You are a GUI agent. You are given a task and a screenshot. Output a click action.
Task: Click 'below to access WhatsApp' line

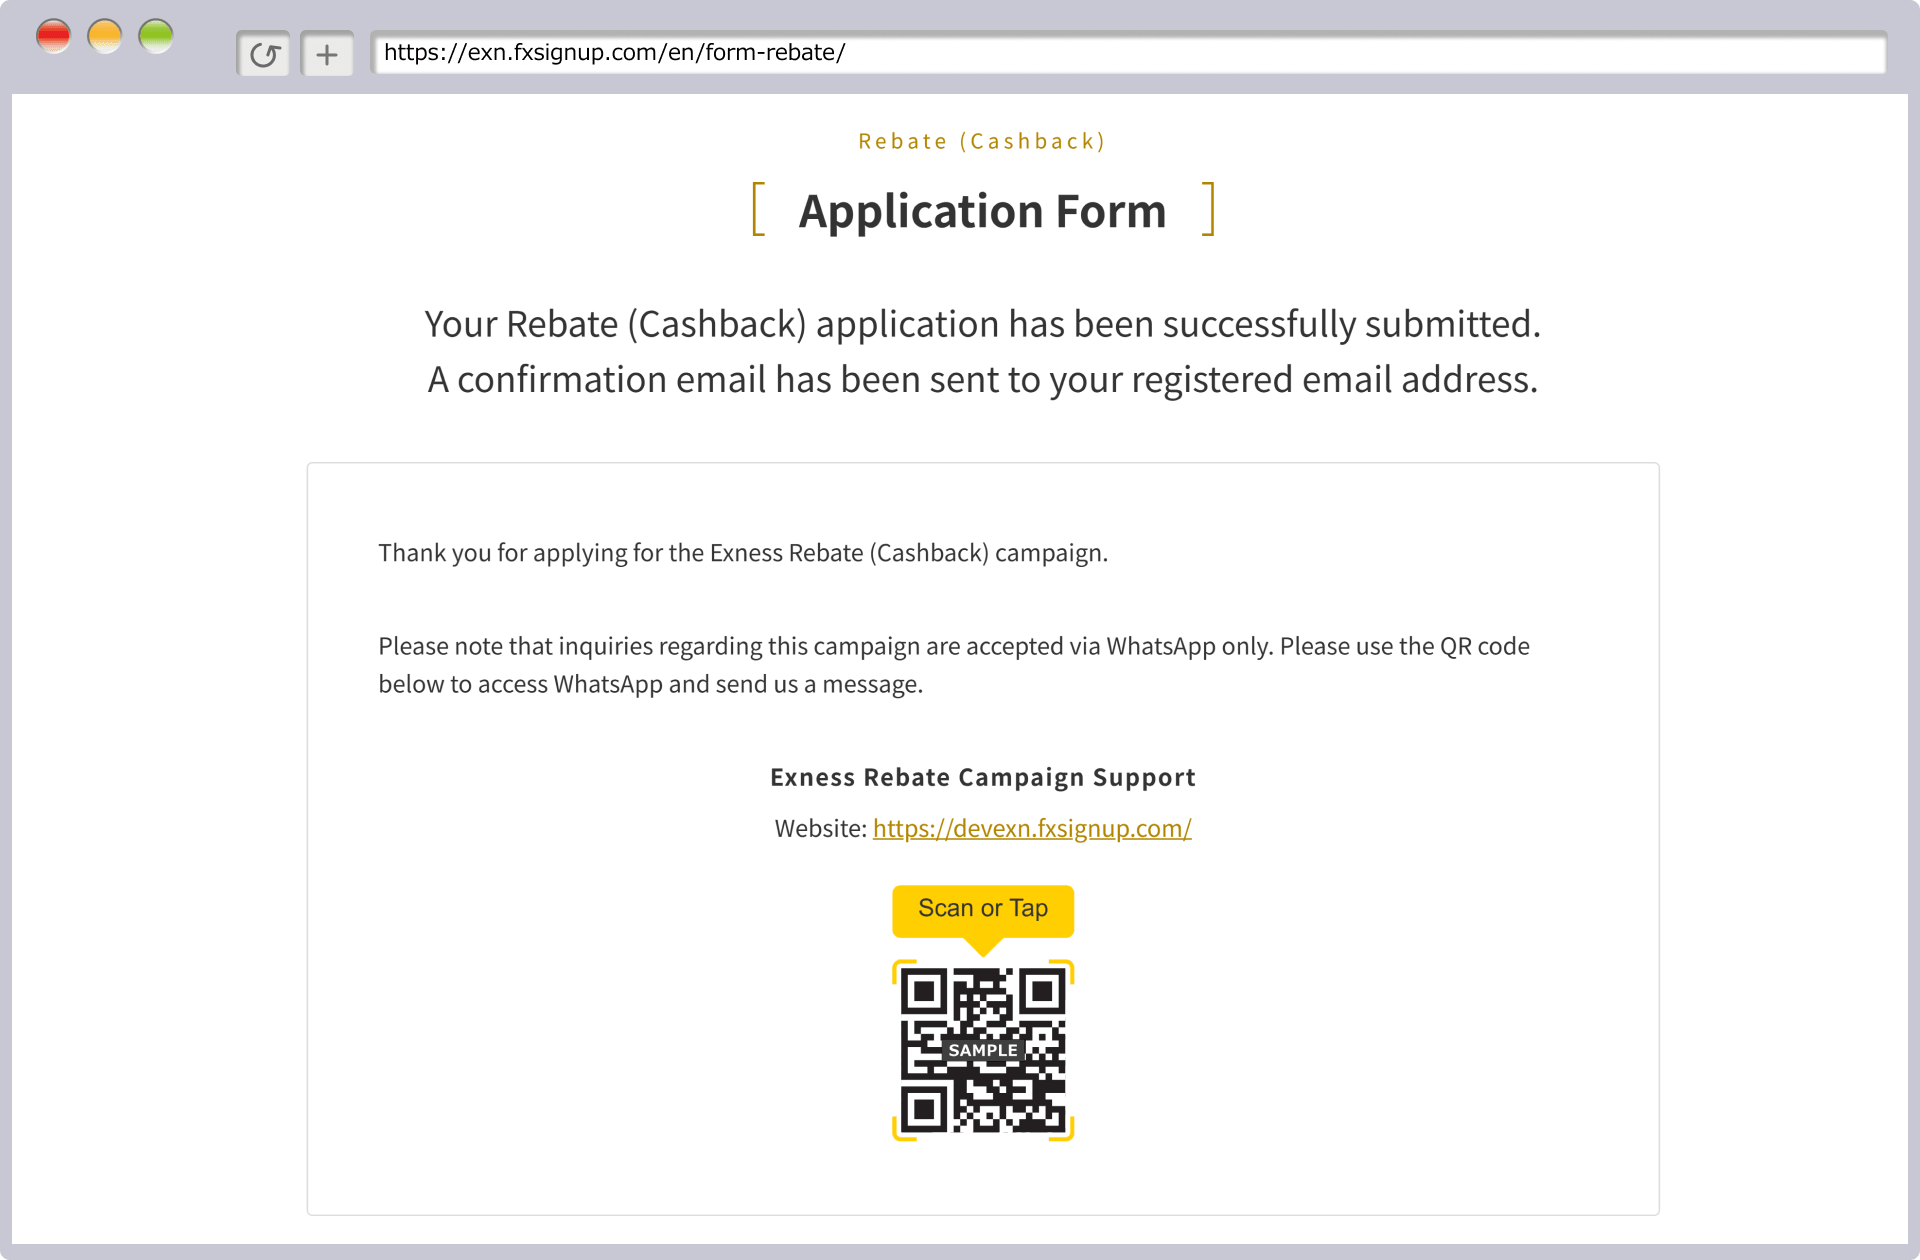point(650,684)
